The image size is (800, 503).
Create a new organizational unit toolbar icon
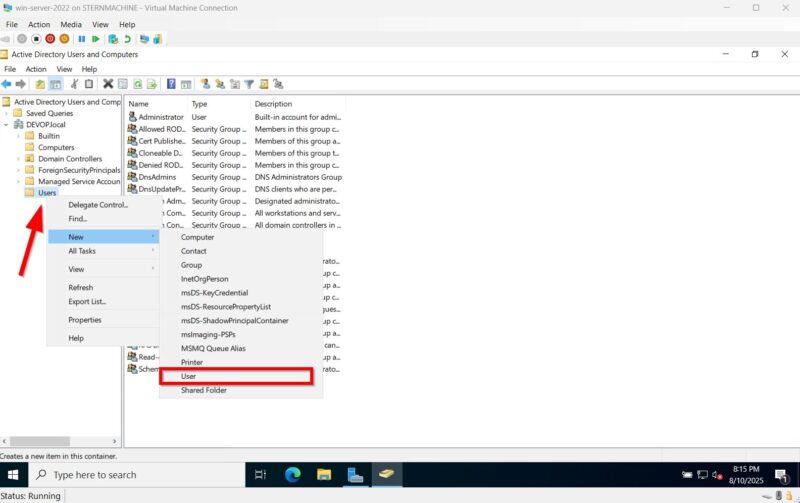(x=235, y=84)
